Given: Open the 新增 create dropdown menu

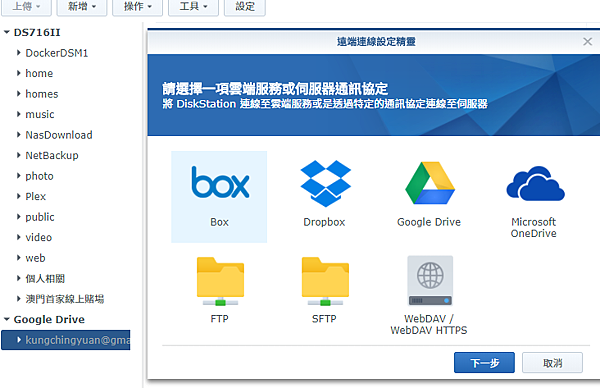Looking at the screenshot, I should pyautogui.click(x=82, y=7).
